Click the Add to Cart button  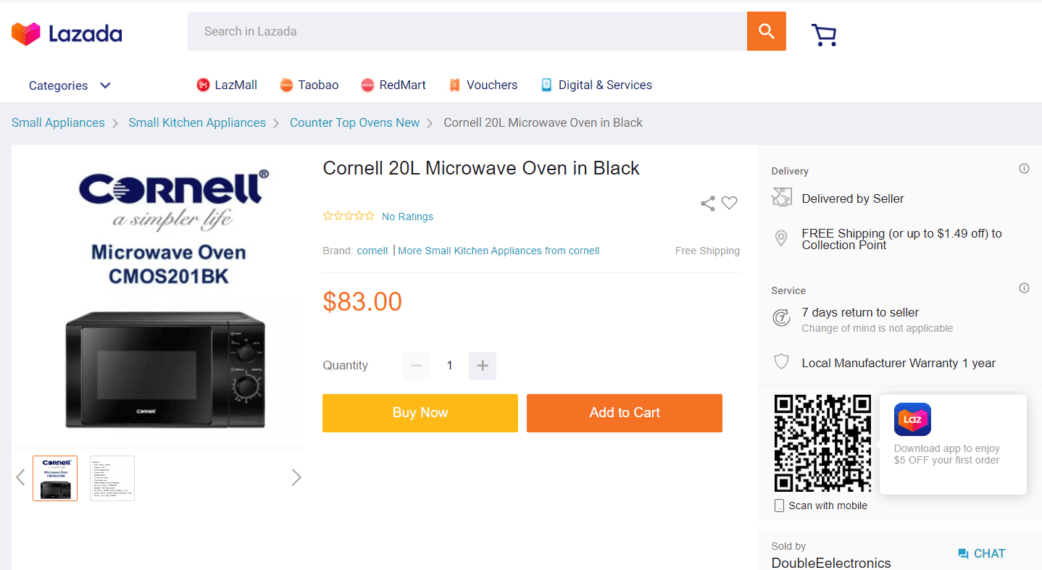click(x=625, y=413)
